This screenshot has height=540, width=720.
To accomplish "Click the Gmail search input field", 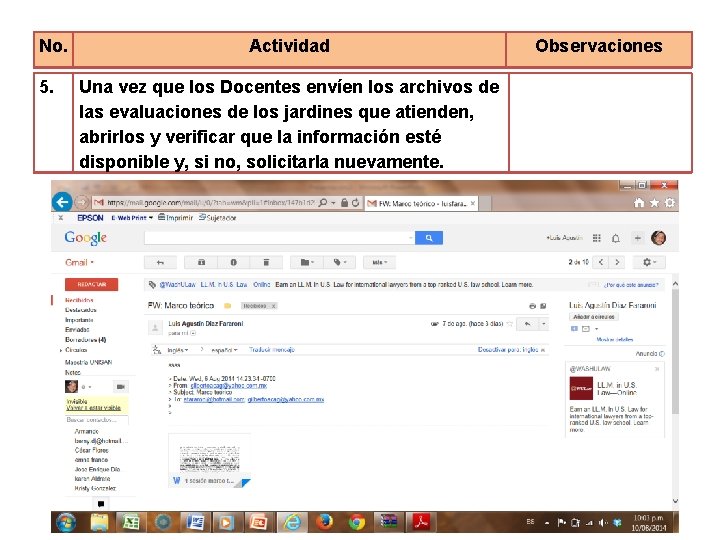I will [279, 238].
